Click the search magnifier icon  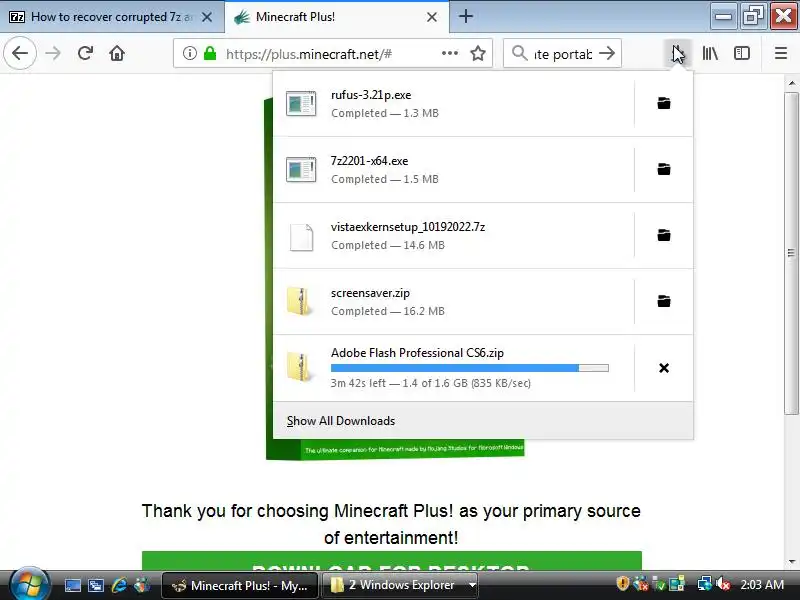[x=519, y=53]
